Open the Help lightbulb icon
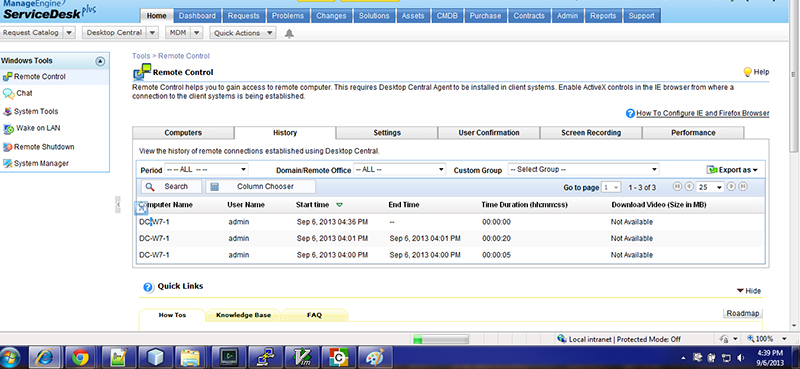 747,72
